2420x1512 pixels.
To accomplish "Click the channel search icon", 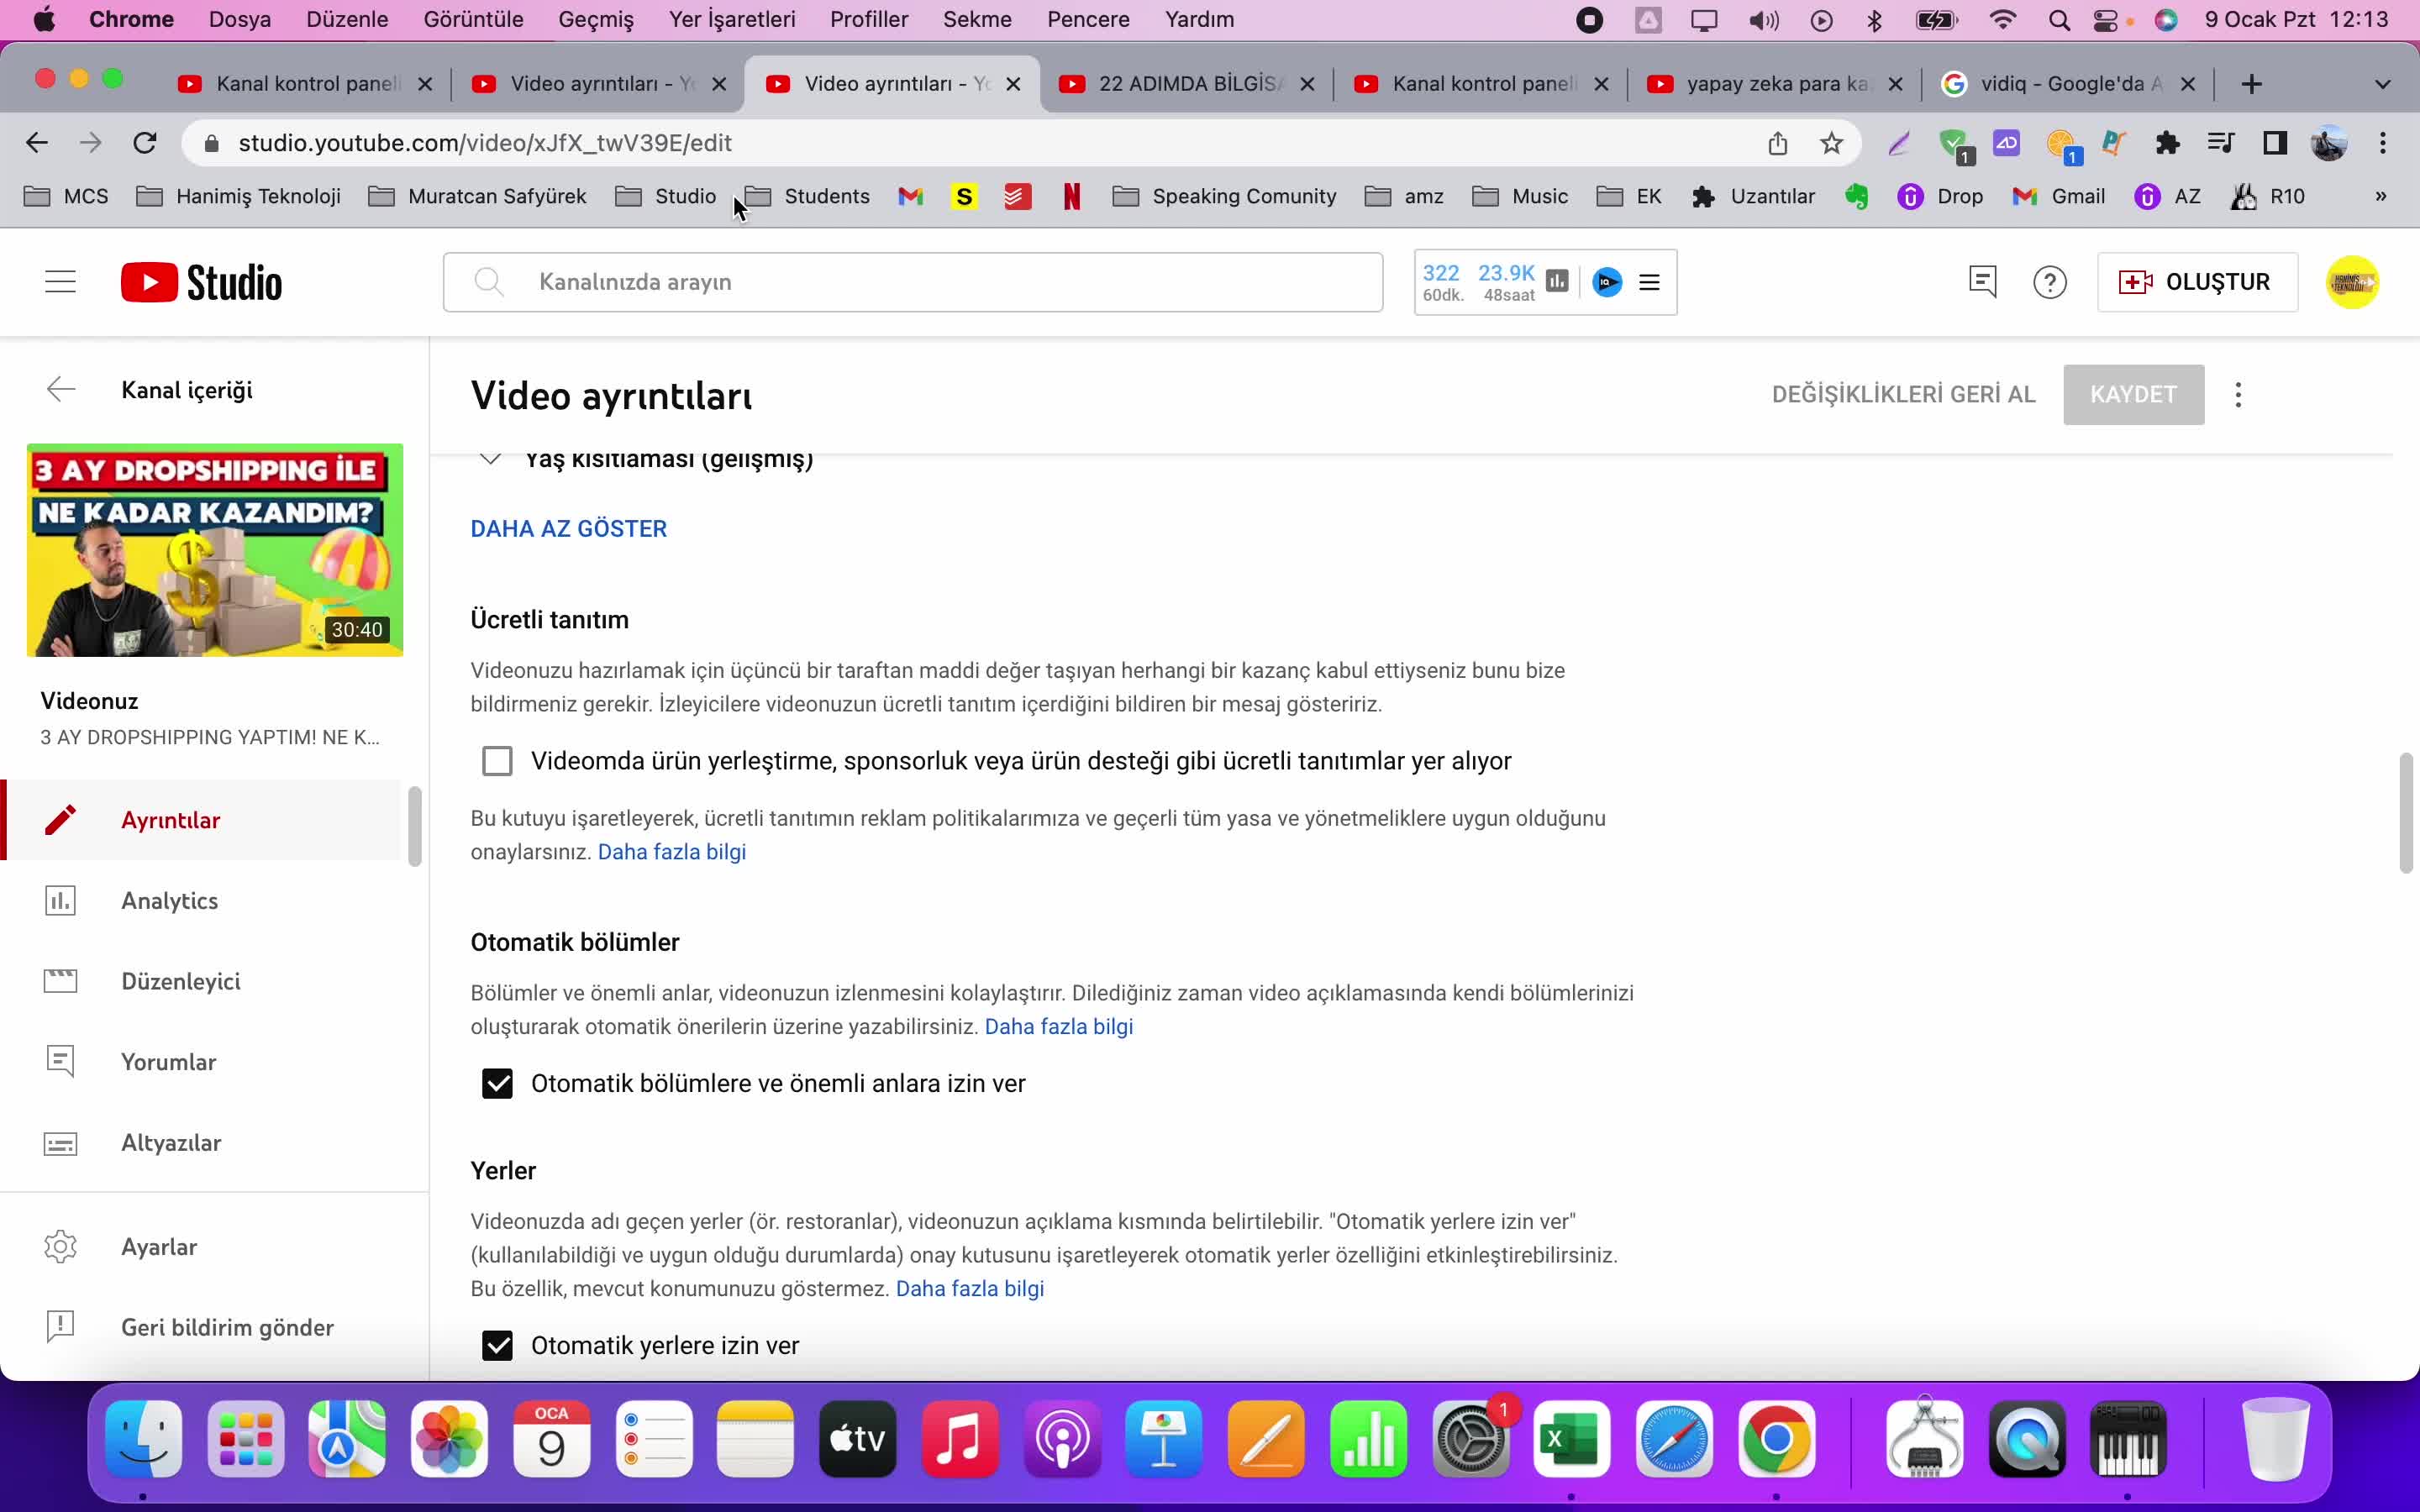I will (488, 282).
